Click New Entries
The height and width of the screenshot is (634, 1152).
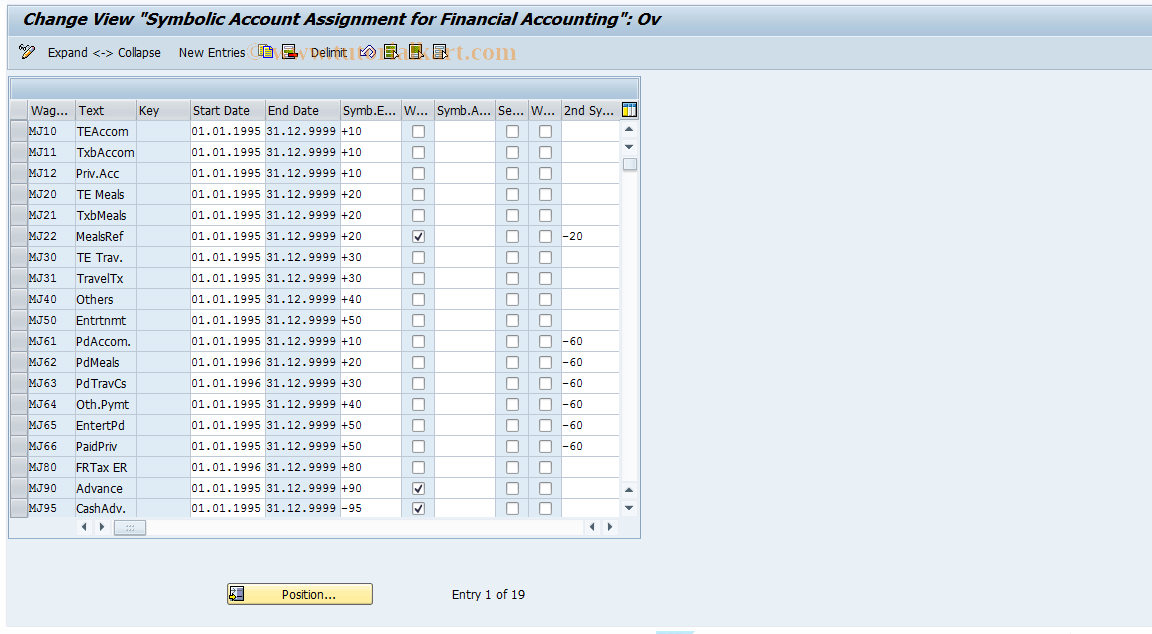pyautogui.click(x=212, y=52)
